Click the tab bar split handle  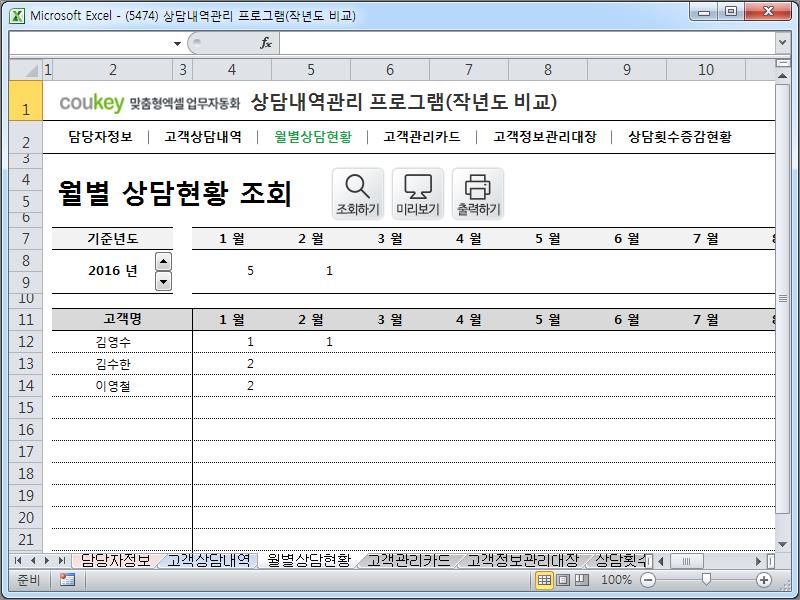(x=649, y=561)
